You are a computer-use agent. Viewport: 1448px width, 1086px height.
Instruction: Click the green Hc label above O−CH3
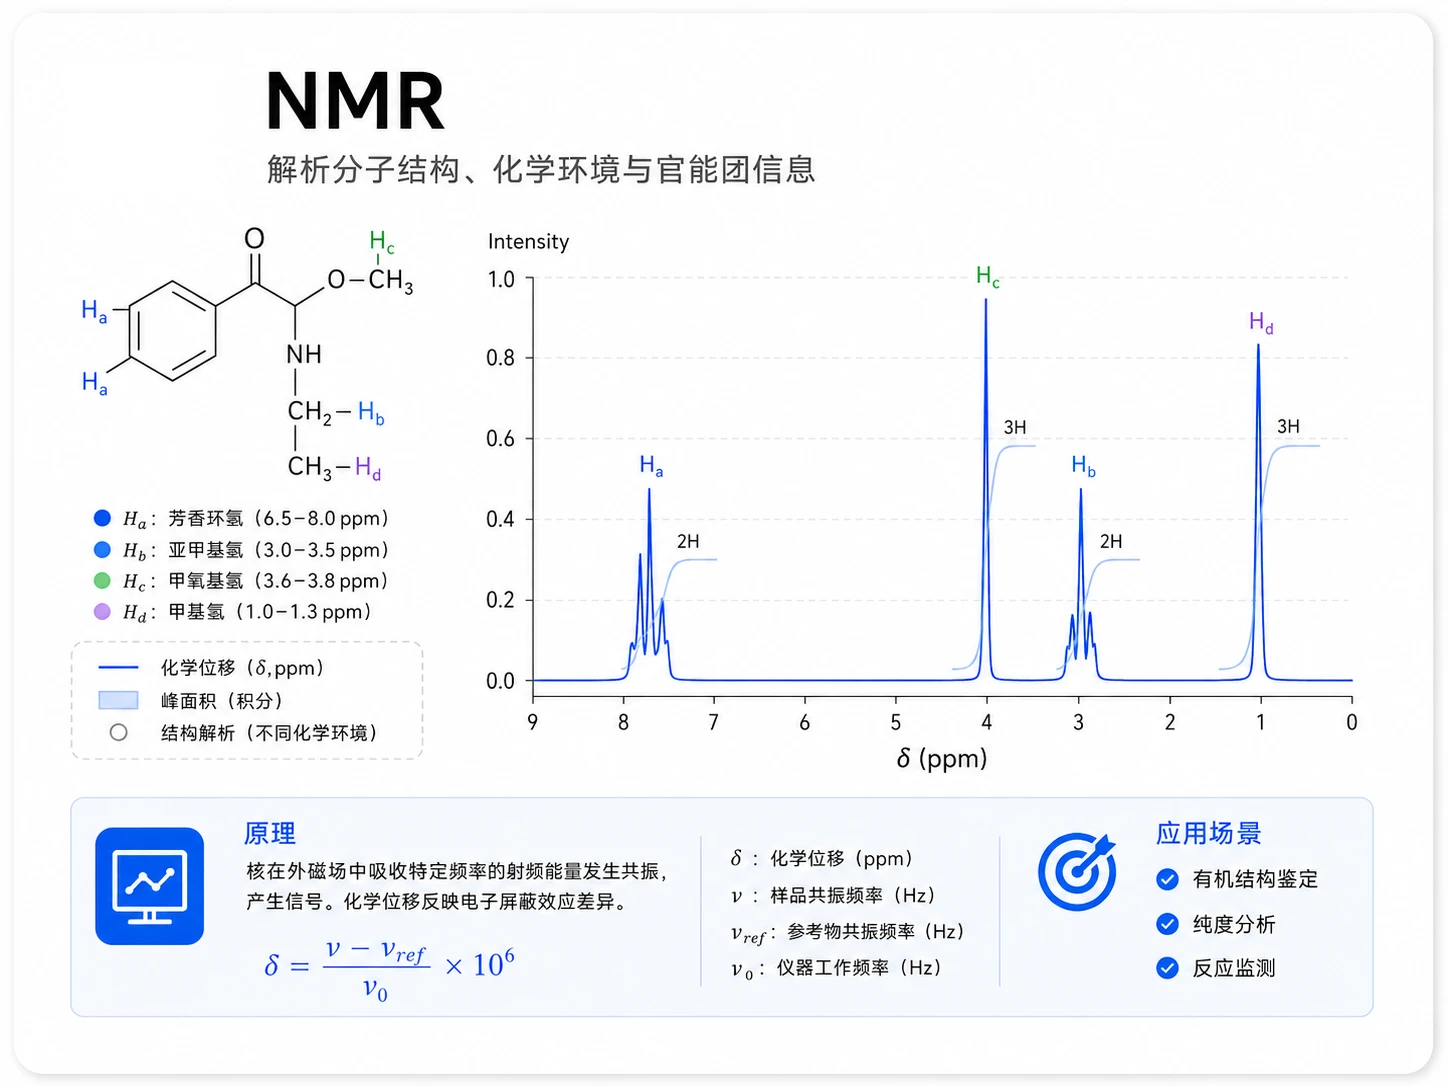tap(382, 242)
